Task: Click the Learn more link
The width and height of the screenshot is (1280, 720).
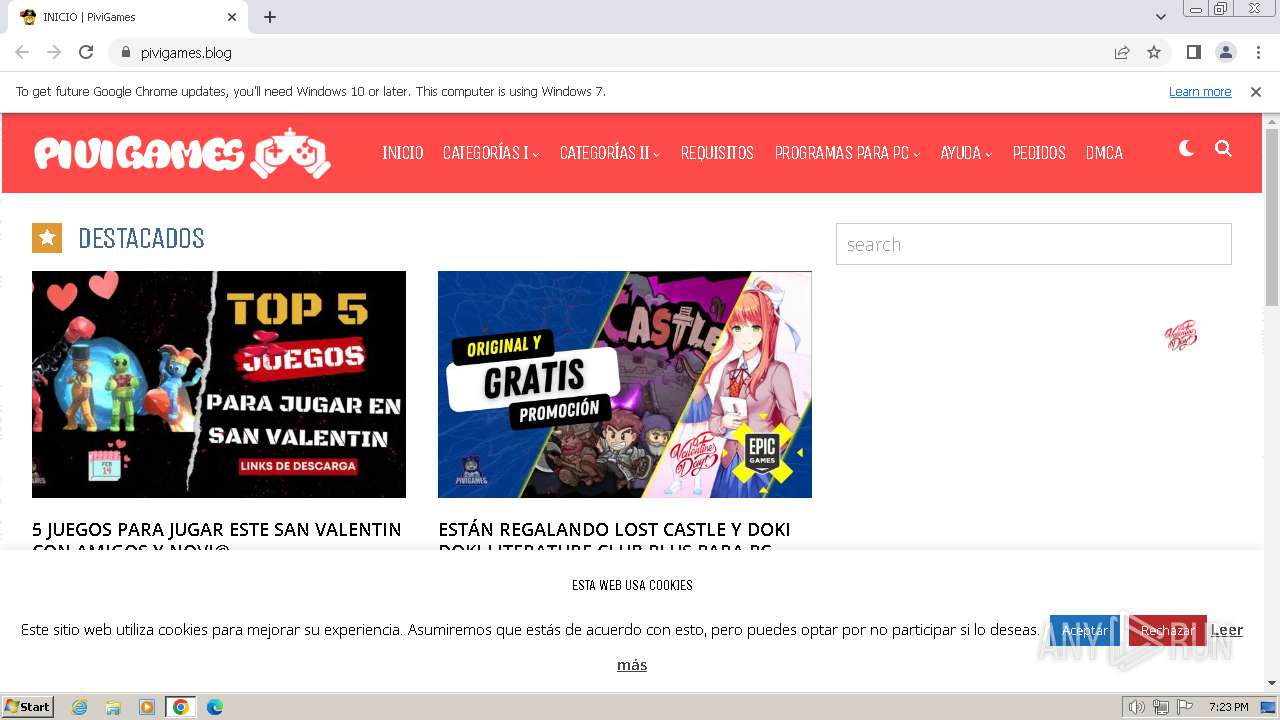Action: 1200,92
